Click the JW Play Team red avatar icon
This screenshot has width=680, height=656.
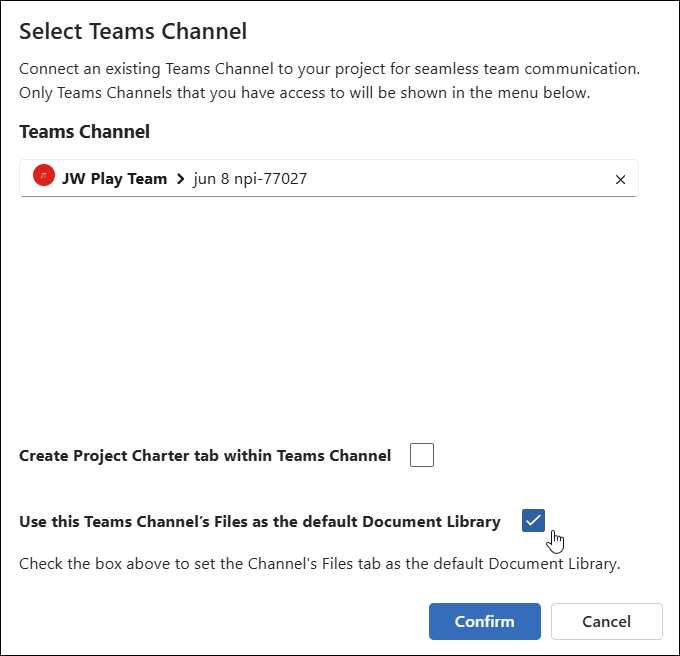[44, 175]
